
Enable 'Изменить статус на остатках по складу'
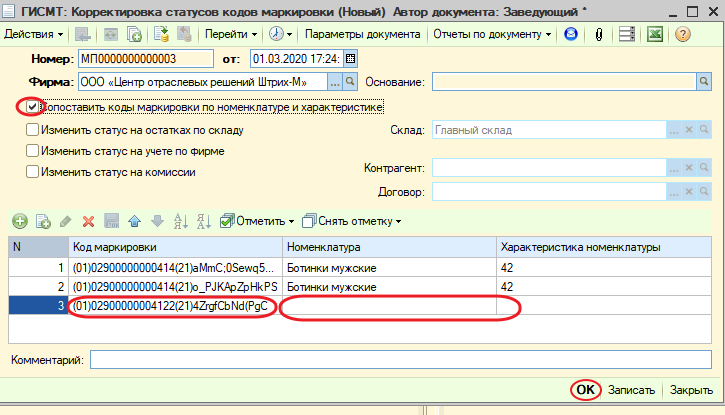pos(34,130)
